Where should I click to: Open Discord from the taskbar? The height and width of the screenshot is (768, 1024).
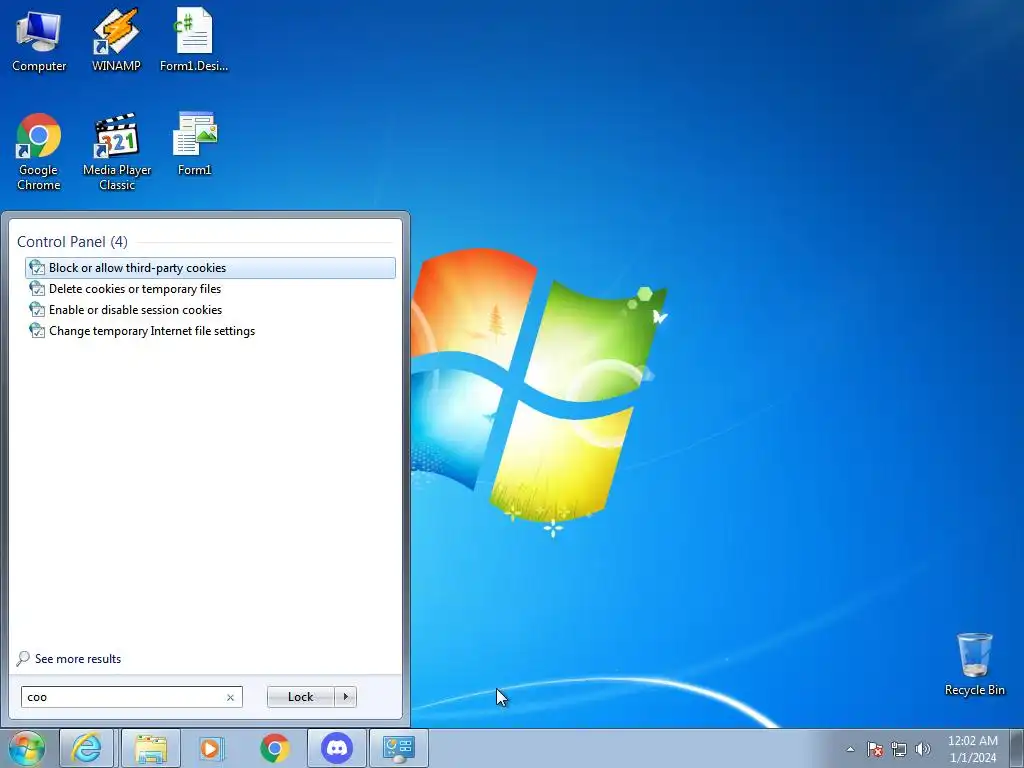tap(337, 748)
